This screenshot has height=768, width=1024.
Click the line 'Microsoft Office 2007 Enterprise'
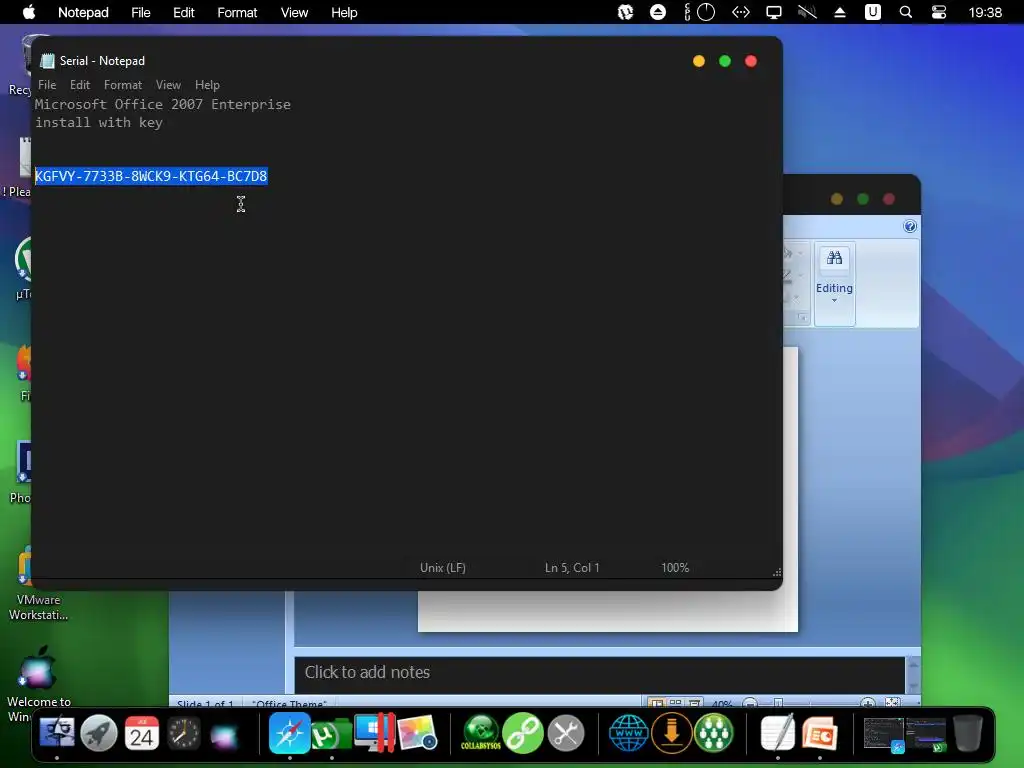coord(163,104)
